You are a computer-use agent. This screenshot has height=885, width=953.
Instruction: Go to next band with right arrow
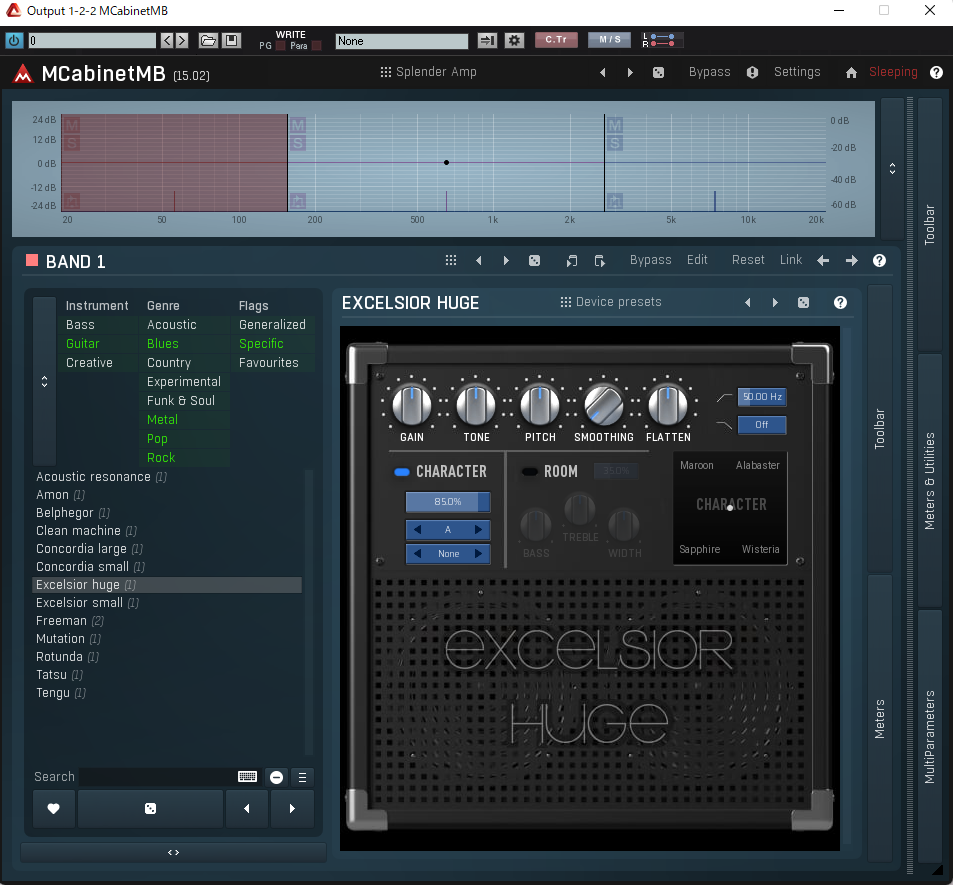pyautogui.click(x=852, y=261)
